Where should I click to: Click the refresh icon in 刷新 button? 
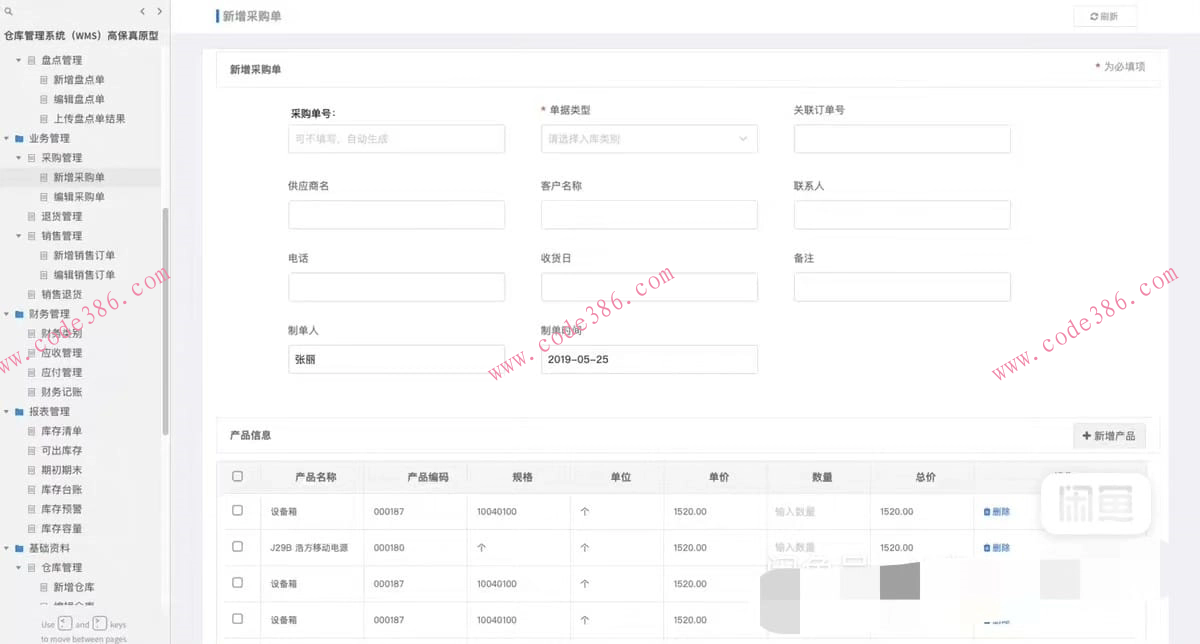[x=1094, y=17]
